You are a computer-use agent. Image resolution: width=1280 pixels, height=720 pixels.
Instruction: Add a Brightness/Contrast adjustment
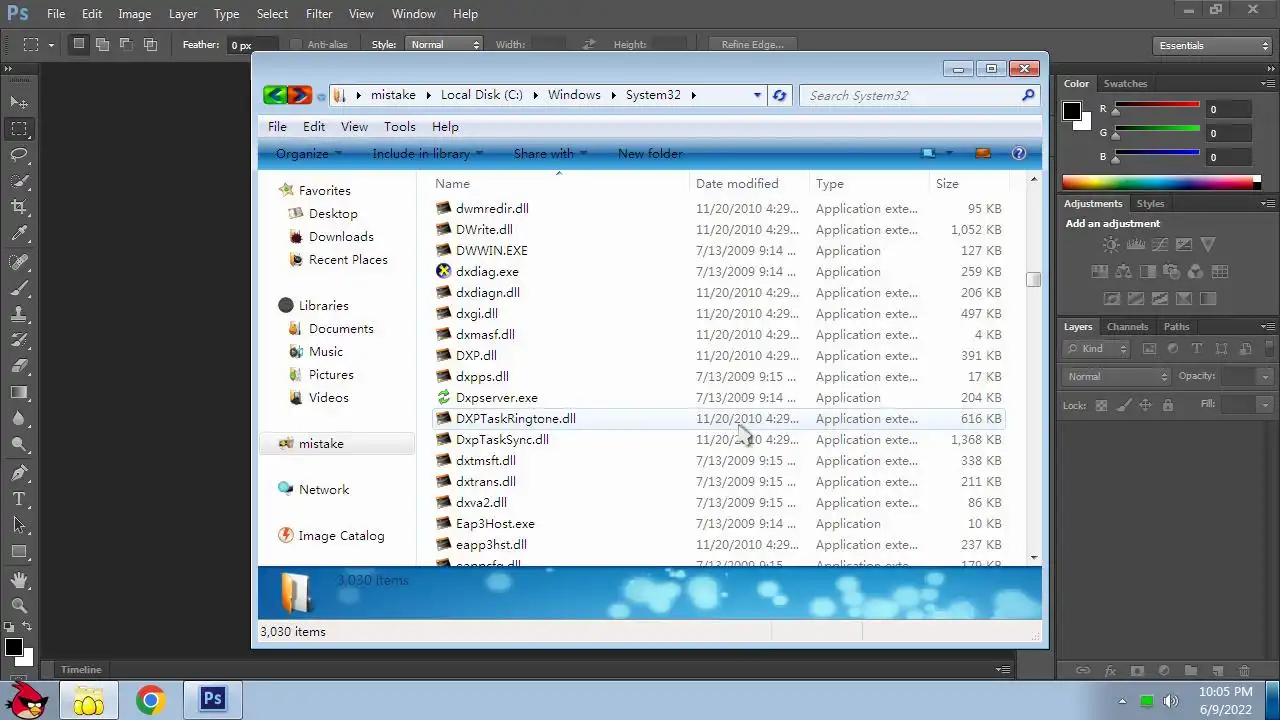tap(1111, 245)
